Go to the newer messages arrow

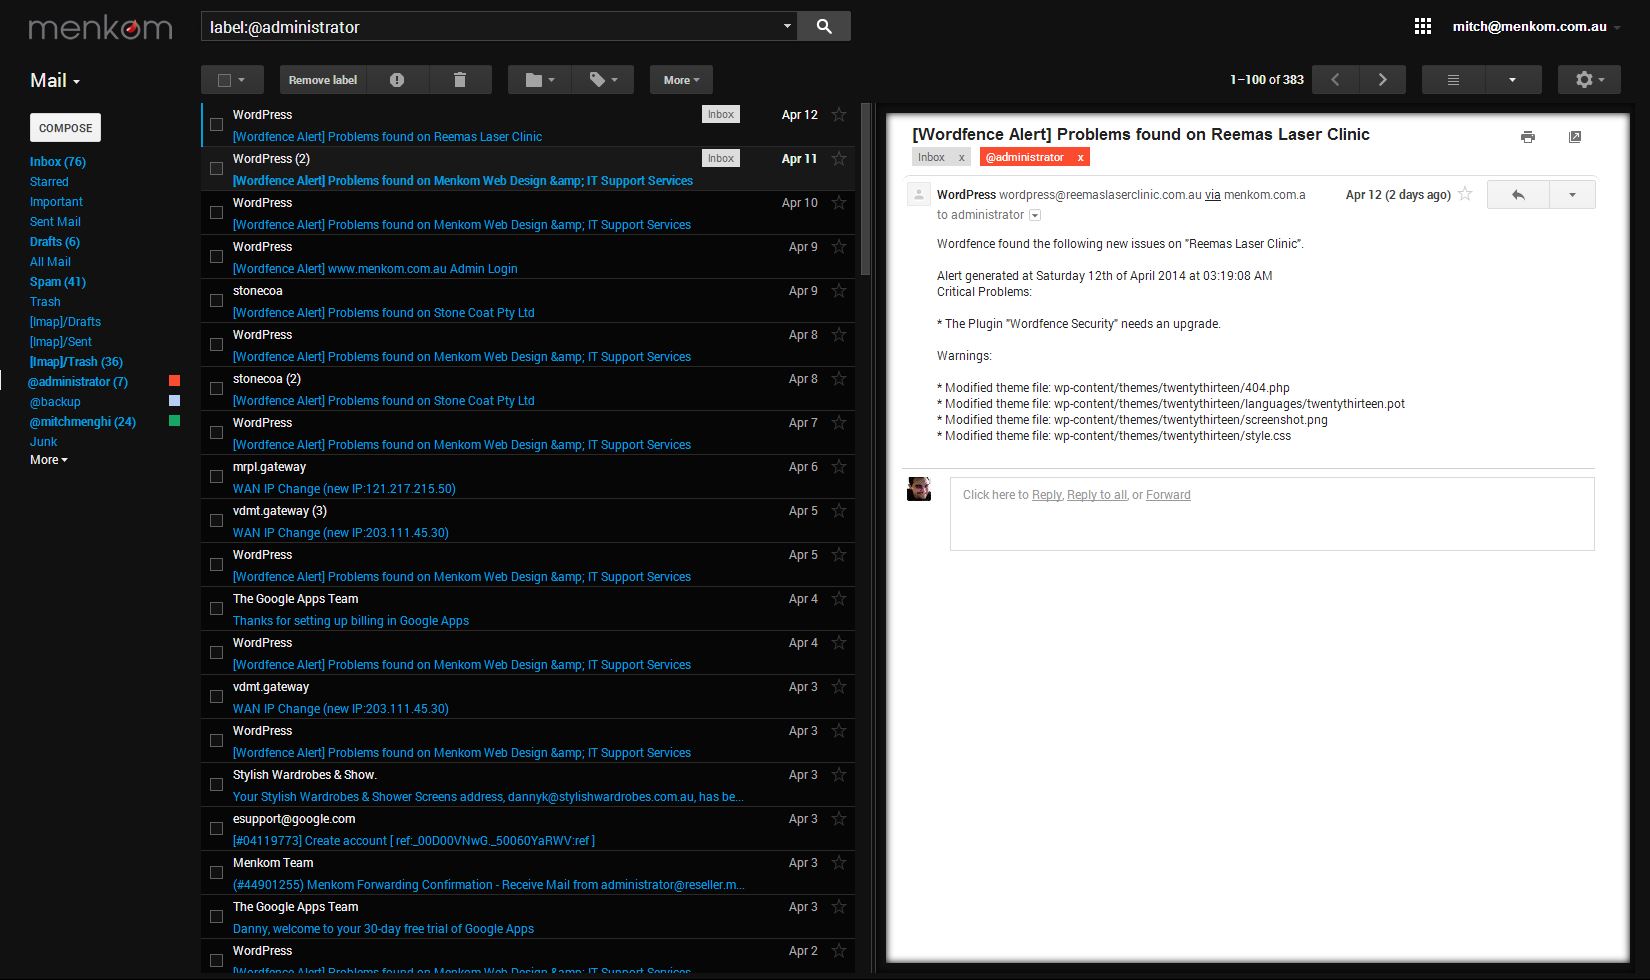pyautogui.click(x=1335, y=80)
